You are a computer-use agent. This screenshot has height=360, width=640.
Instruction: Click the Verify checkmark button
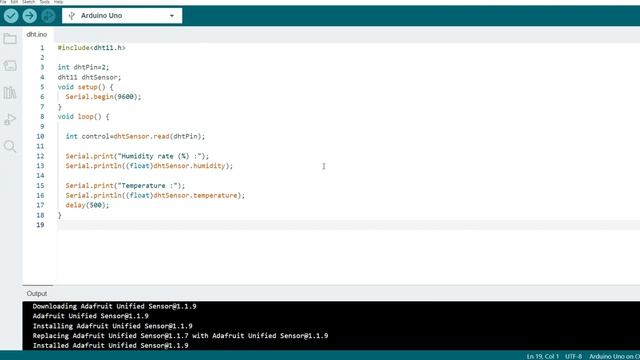click(11, 16)
